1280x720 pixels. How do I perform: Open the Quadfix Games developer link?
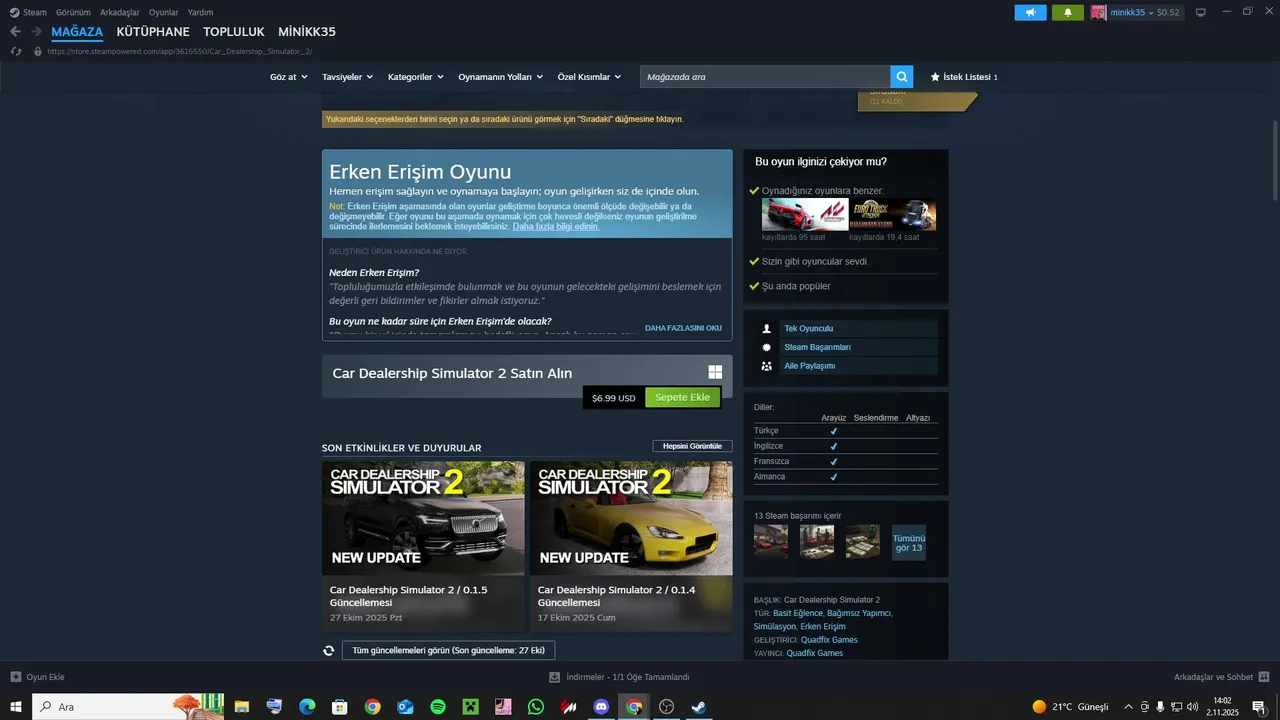pos(829,640)
